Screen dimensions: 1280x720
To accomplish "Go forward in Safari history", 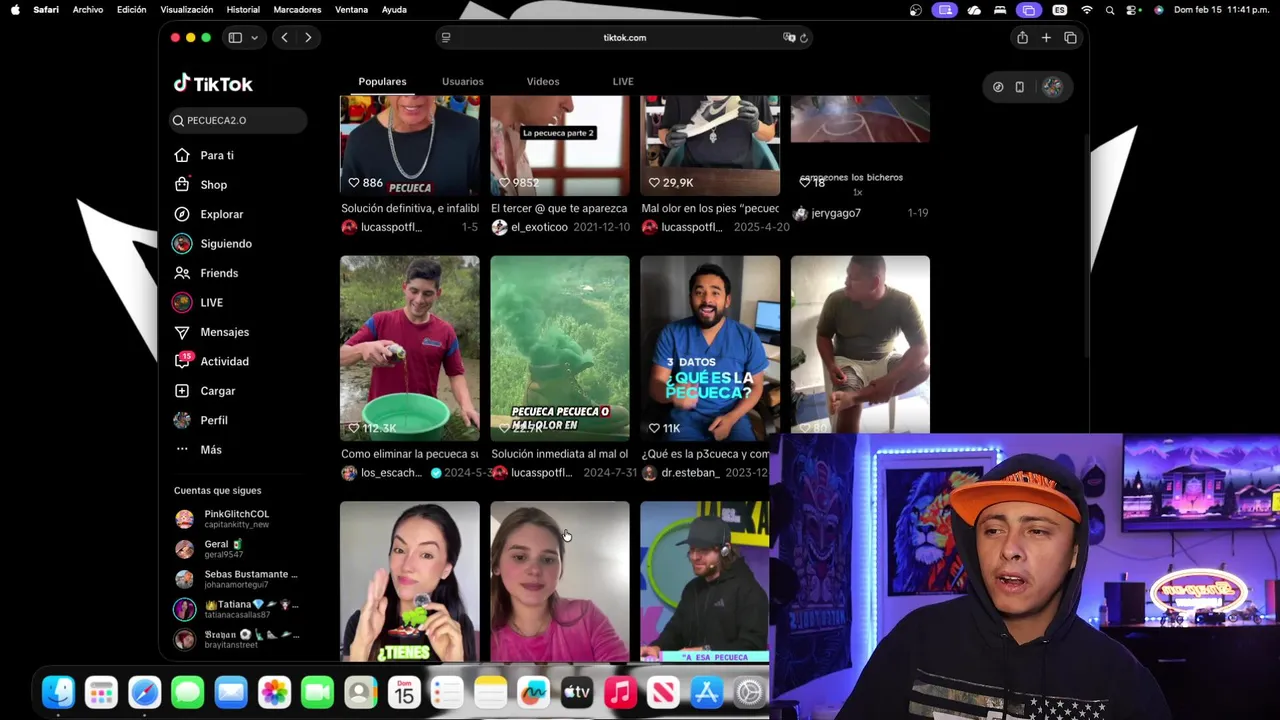I will tap(308, 38).
